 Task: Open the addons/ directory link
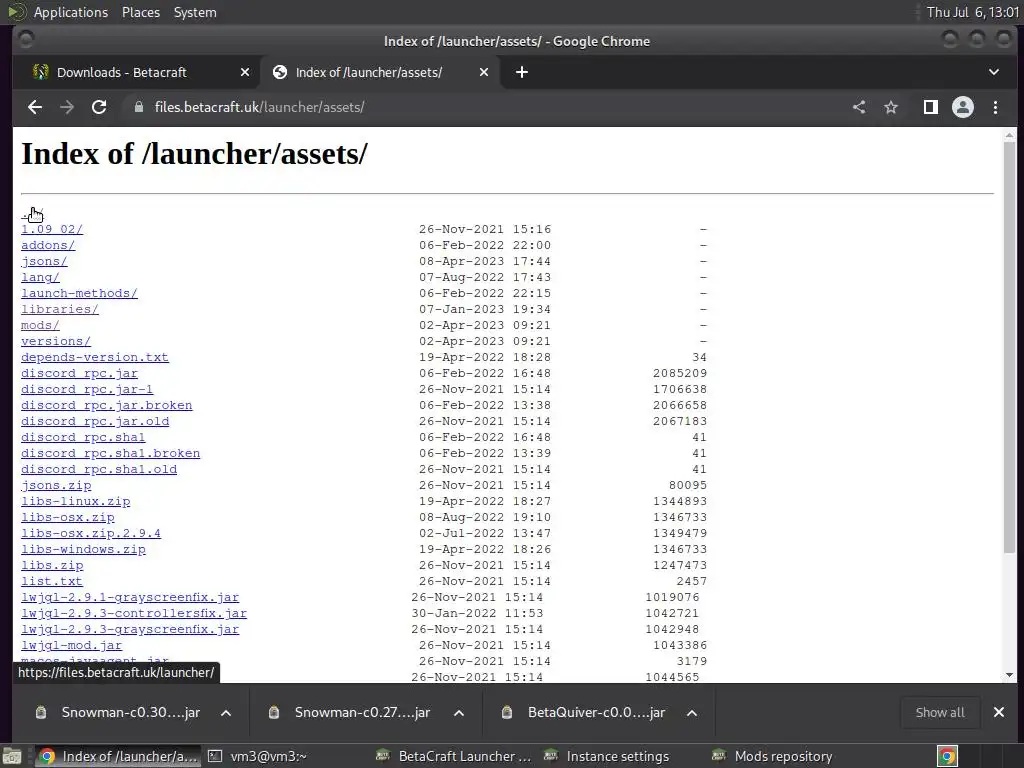[48, 246]
